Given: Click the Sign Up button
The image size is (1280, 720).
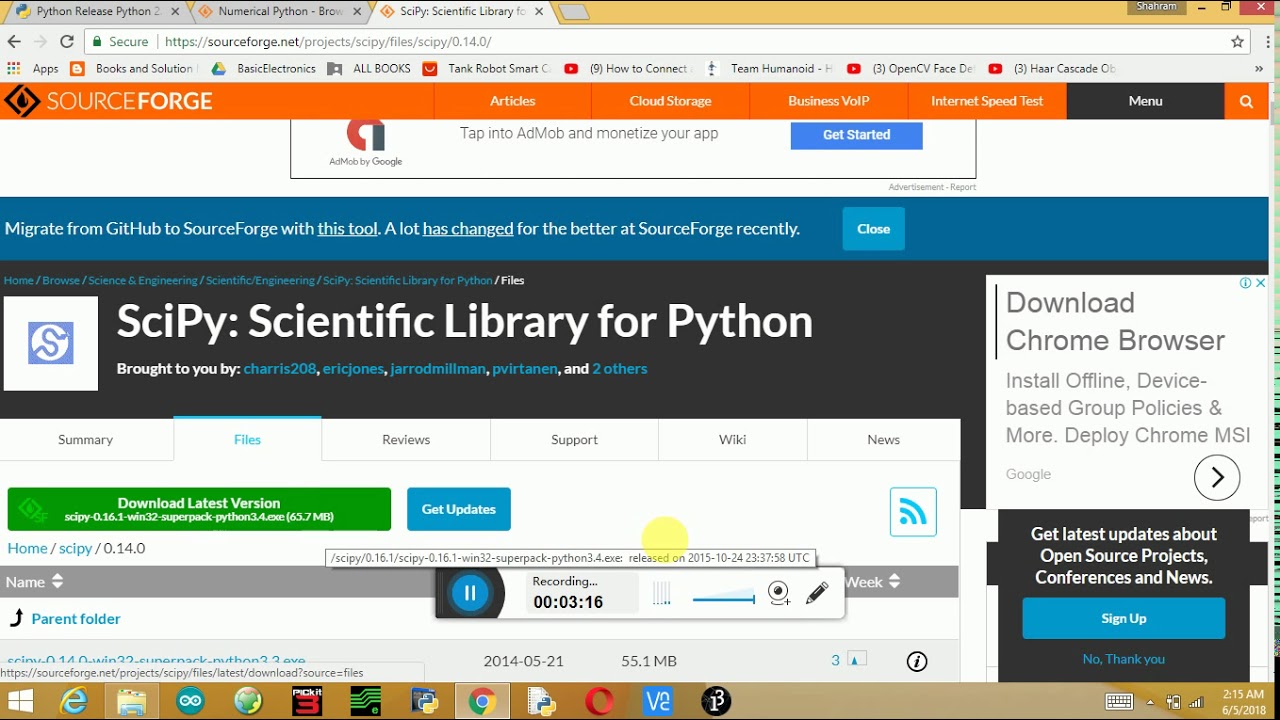Looking at the screenshot, I should click(1124, 618).
